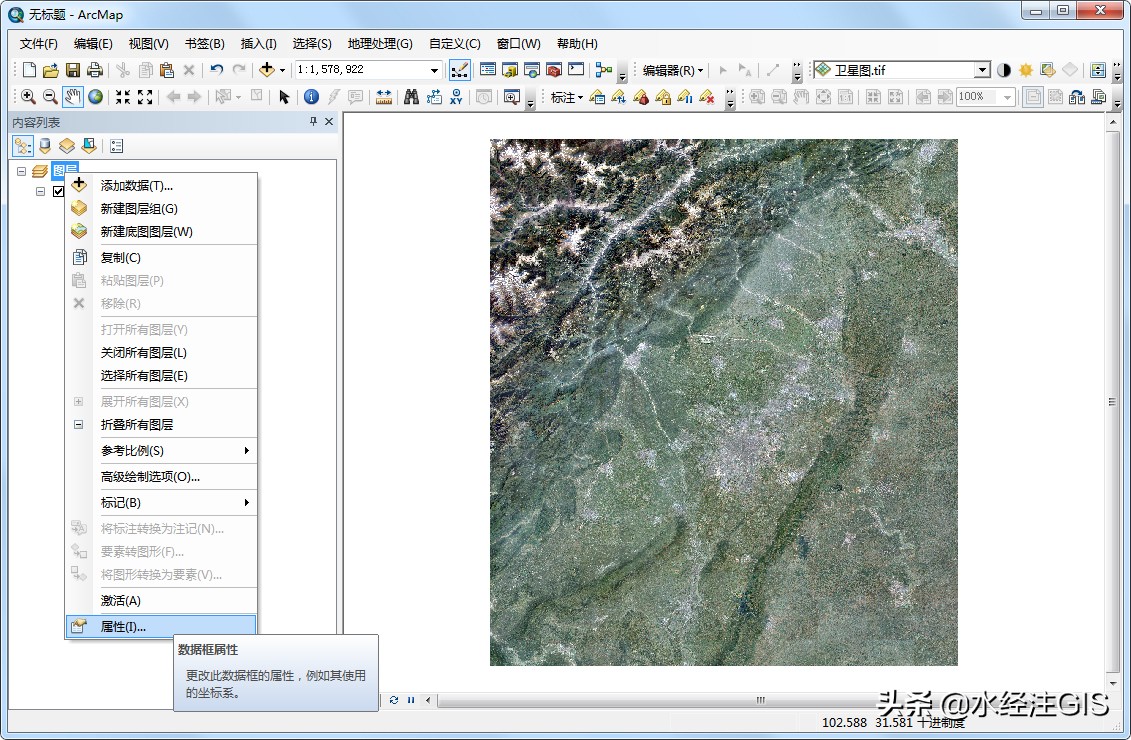Click 关闭所有图层(L) menu entry
This screenshot has width=1131, height=740.
(x=161, y=353)
